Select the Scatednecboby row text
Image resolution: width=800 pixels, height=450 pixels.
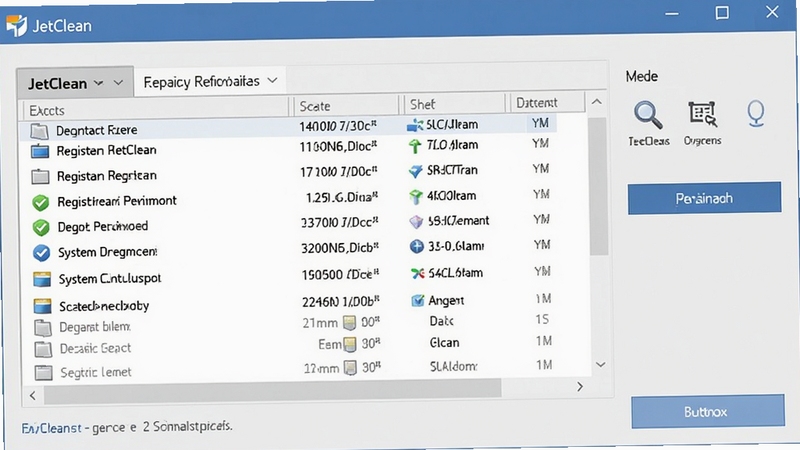tap(104, 306)
